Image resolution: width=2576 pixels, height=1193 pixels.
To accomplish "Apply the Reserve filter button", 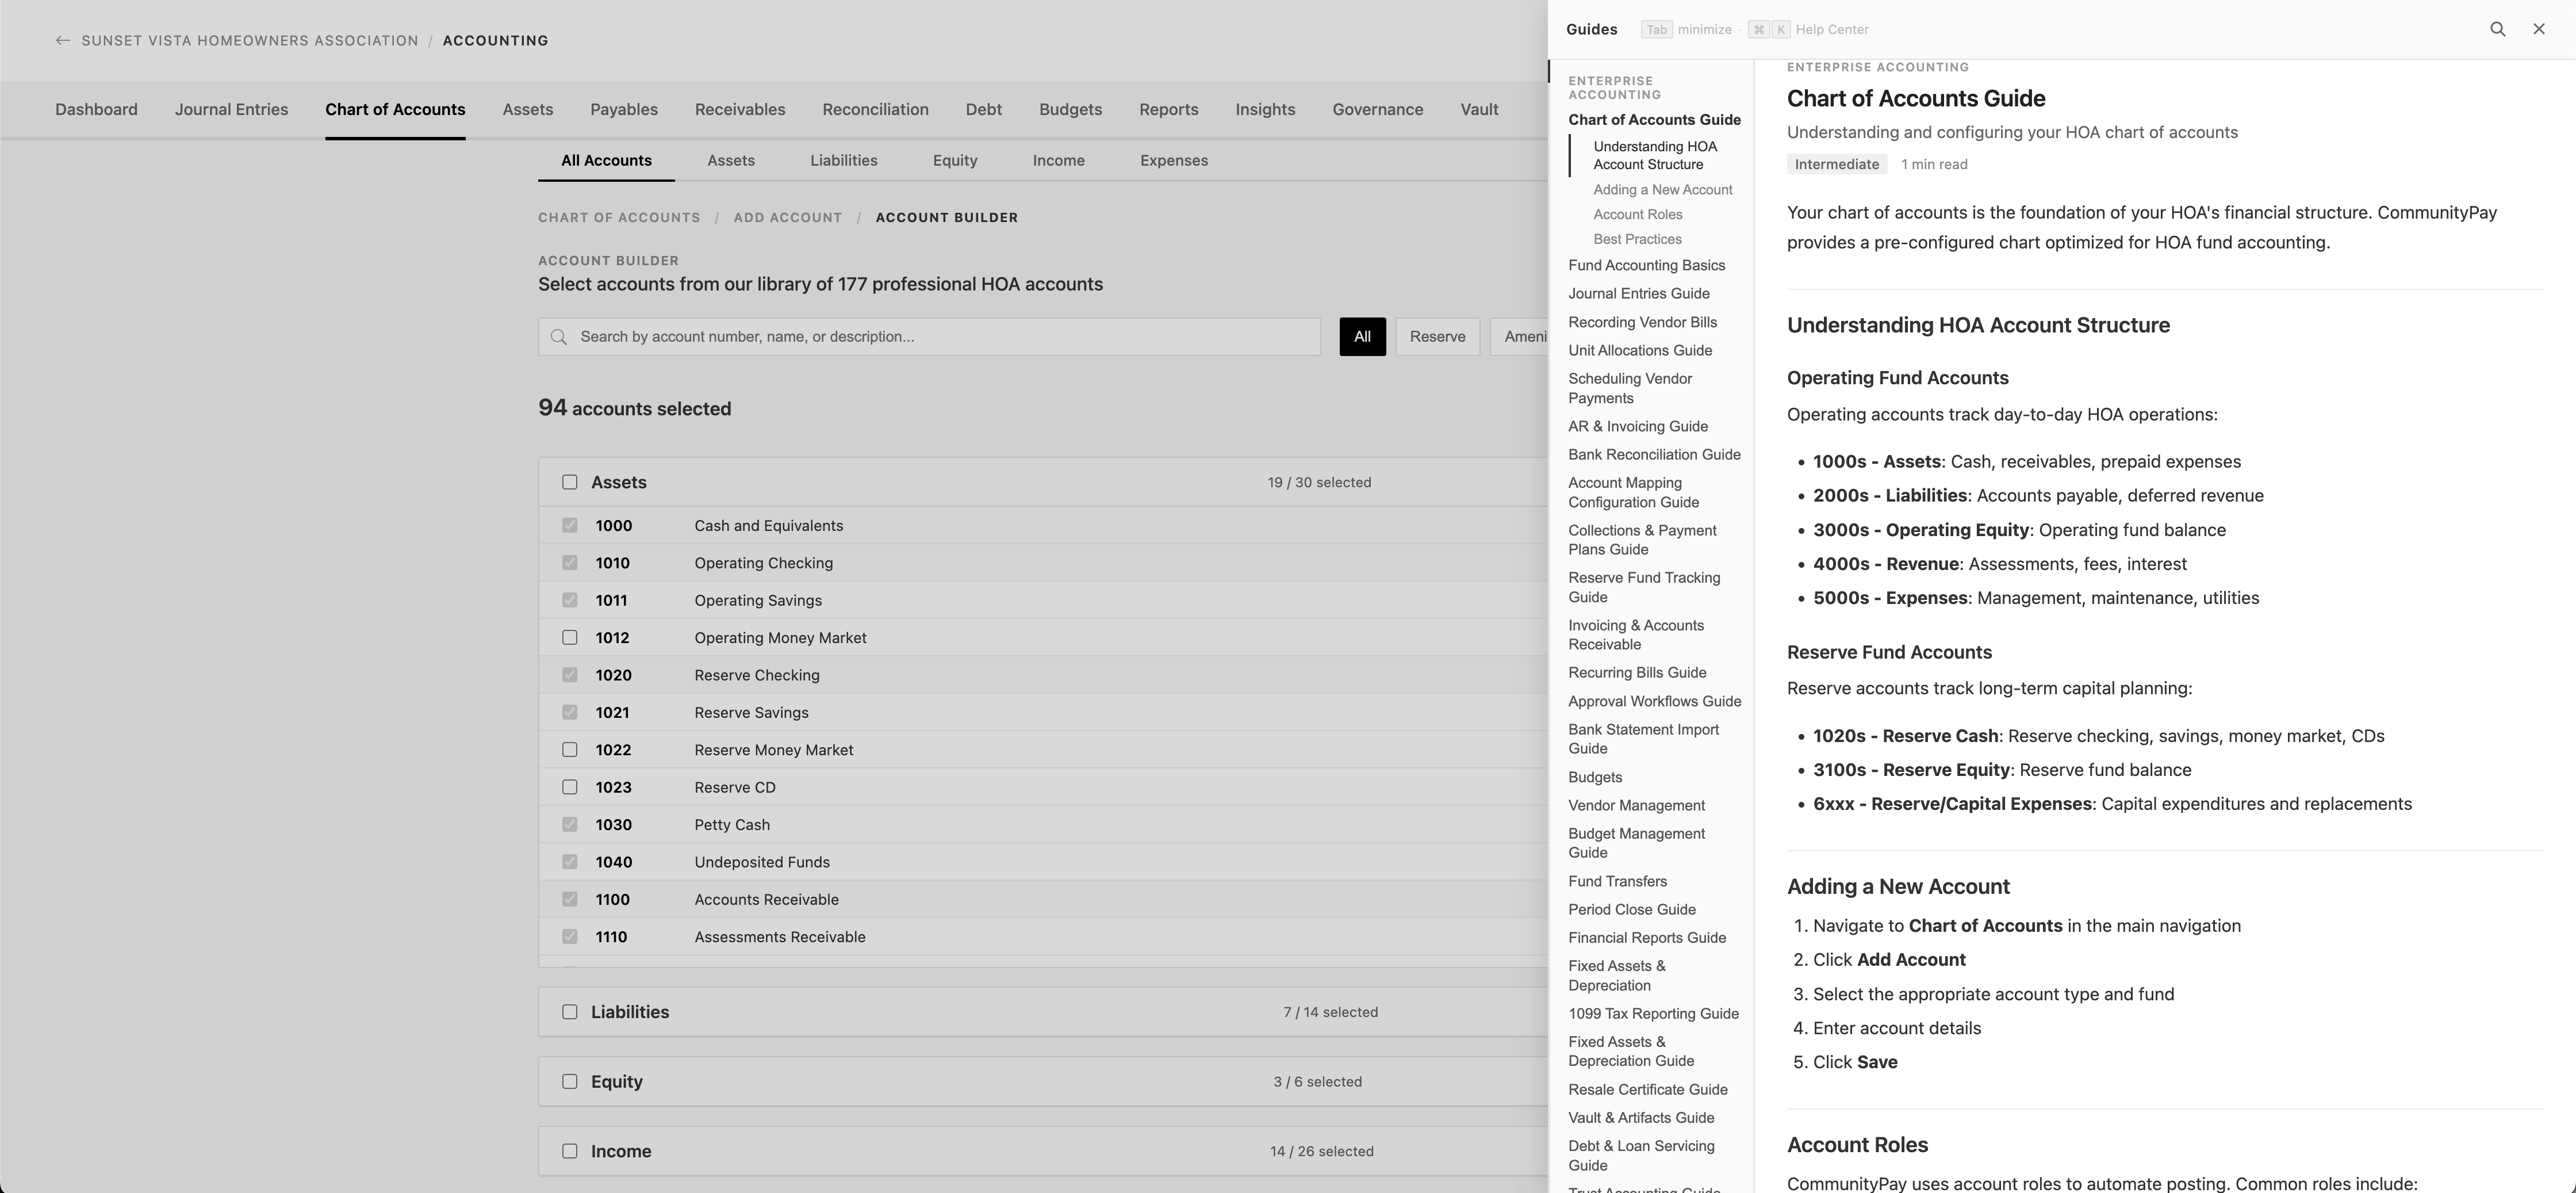I will click(1437, 336).
